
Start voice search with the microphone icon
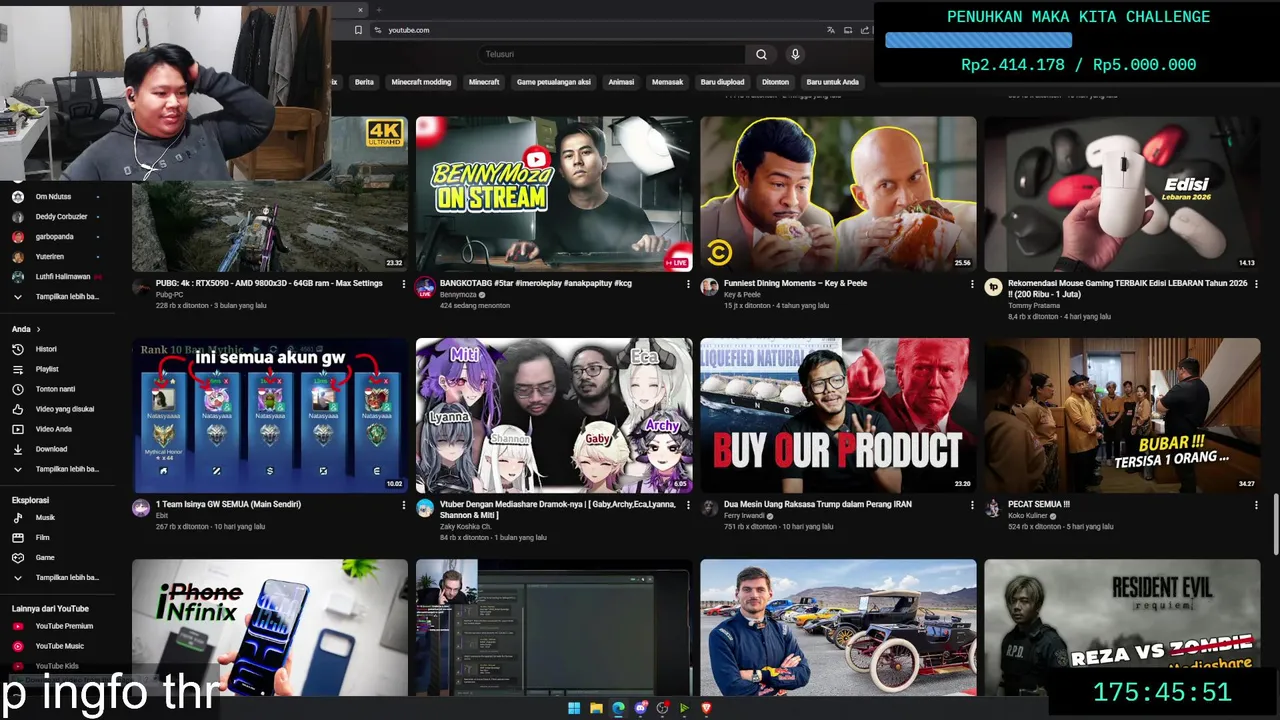795,54
